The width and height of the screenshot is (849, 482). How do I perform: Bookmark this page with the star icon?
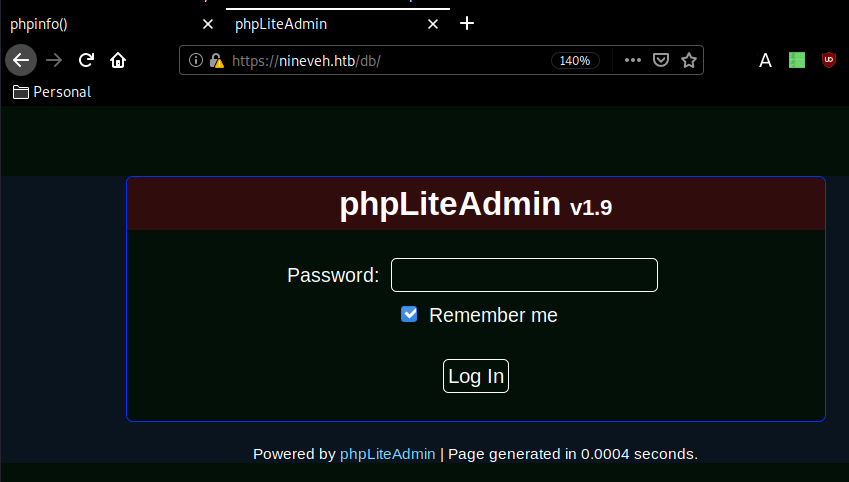pyautogui.click(x=688, y=60)
